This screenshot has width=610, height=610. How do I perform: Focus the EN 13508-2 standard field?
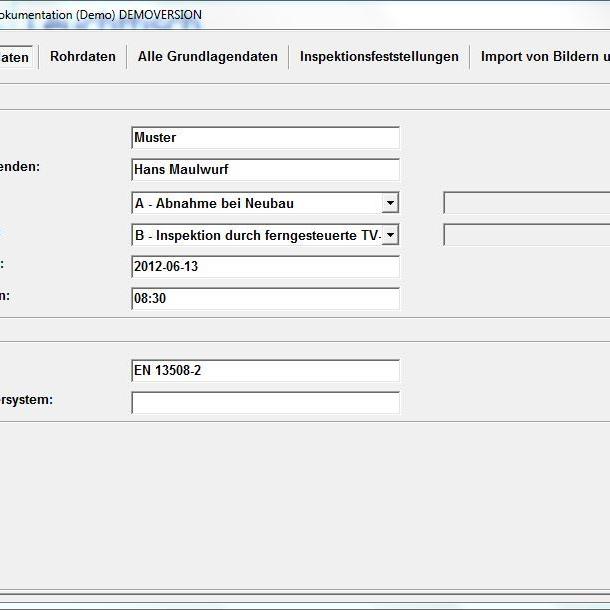point(265,371)
